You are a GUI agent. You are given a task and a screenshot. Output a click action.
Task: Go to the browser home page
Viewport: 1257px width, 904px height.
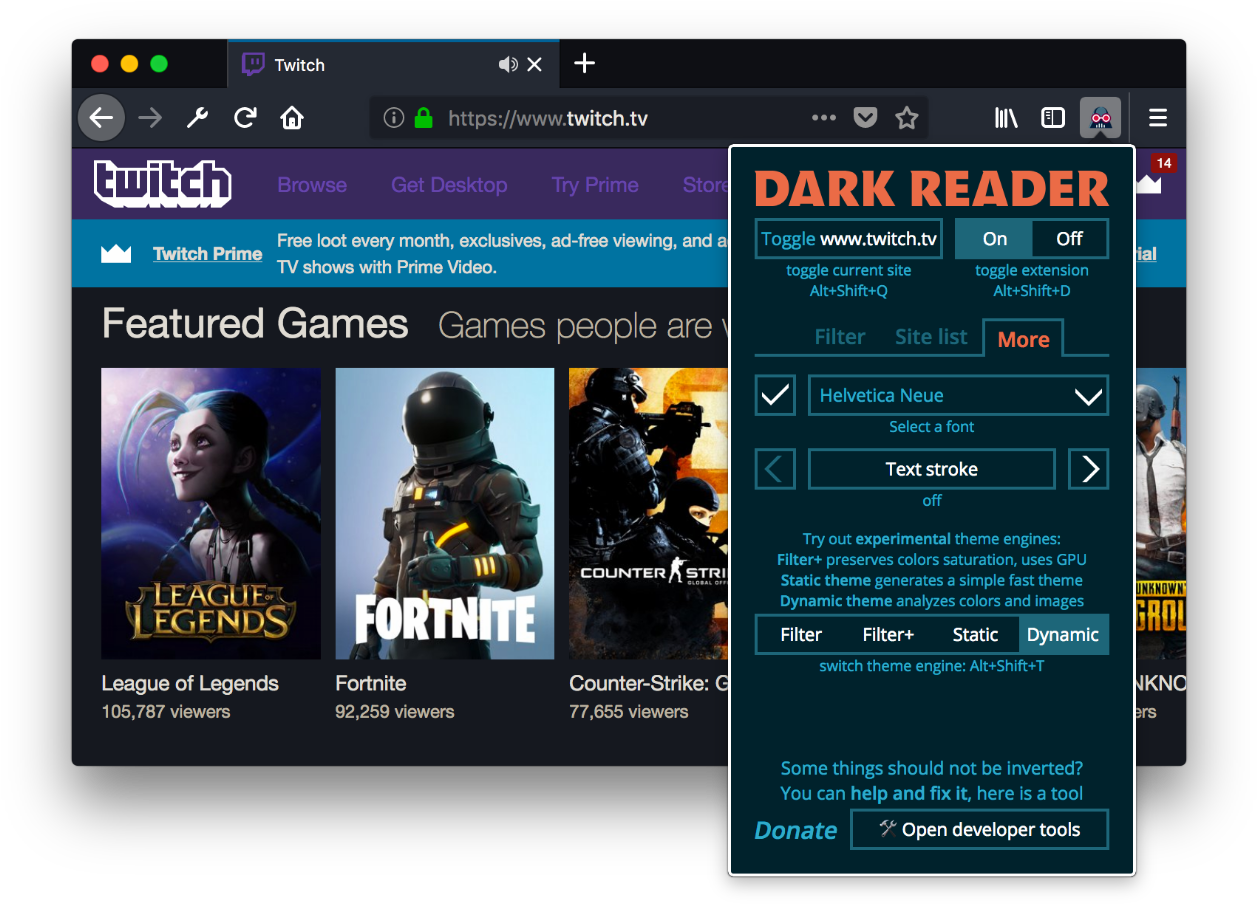tap(292, 119)
